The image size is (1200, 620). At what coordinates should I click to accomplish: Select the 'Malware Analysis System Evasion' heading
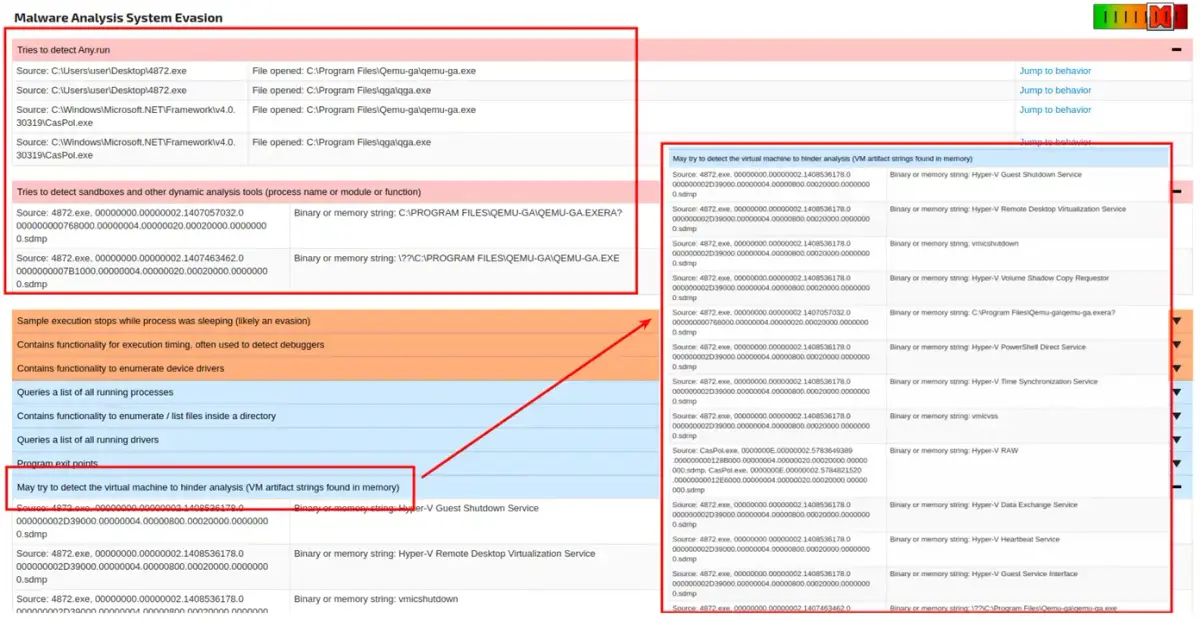click(118, 18)
